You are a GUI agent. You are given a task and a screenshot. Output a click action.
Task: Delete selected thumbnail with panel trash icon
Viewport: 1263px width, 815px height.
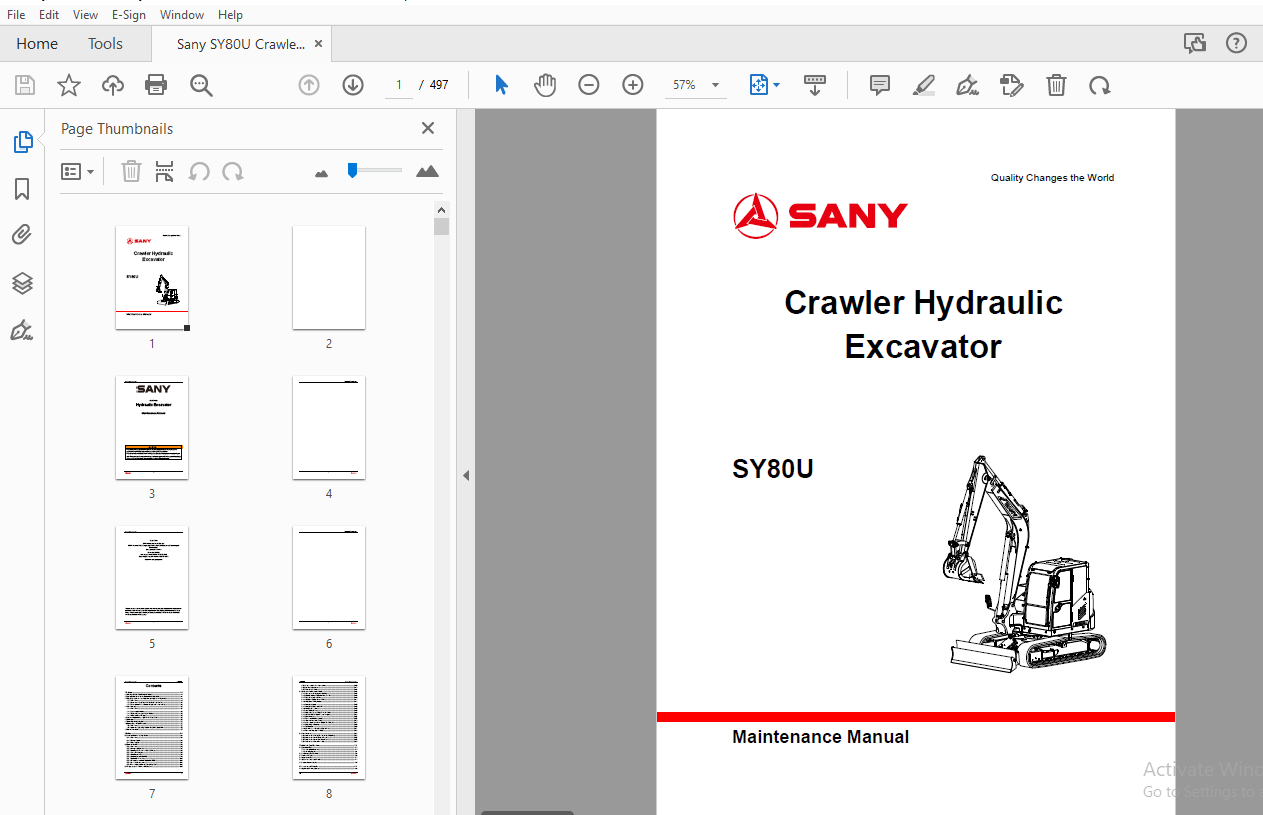pos(131,172)
